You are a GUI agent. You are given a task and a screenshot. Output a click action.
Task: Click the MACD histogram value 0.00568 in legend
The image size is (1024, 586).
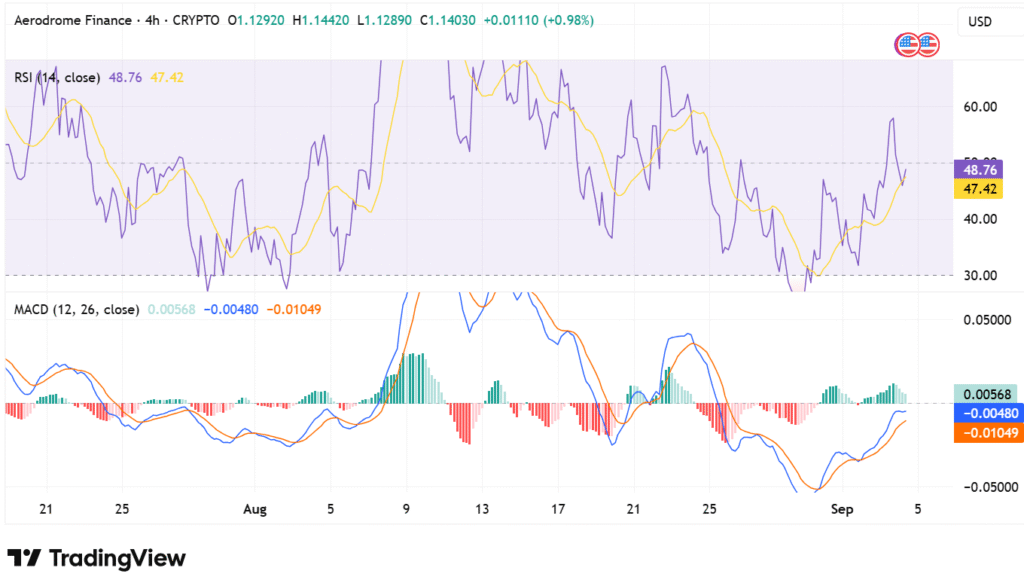point(172,310)
